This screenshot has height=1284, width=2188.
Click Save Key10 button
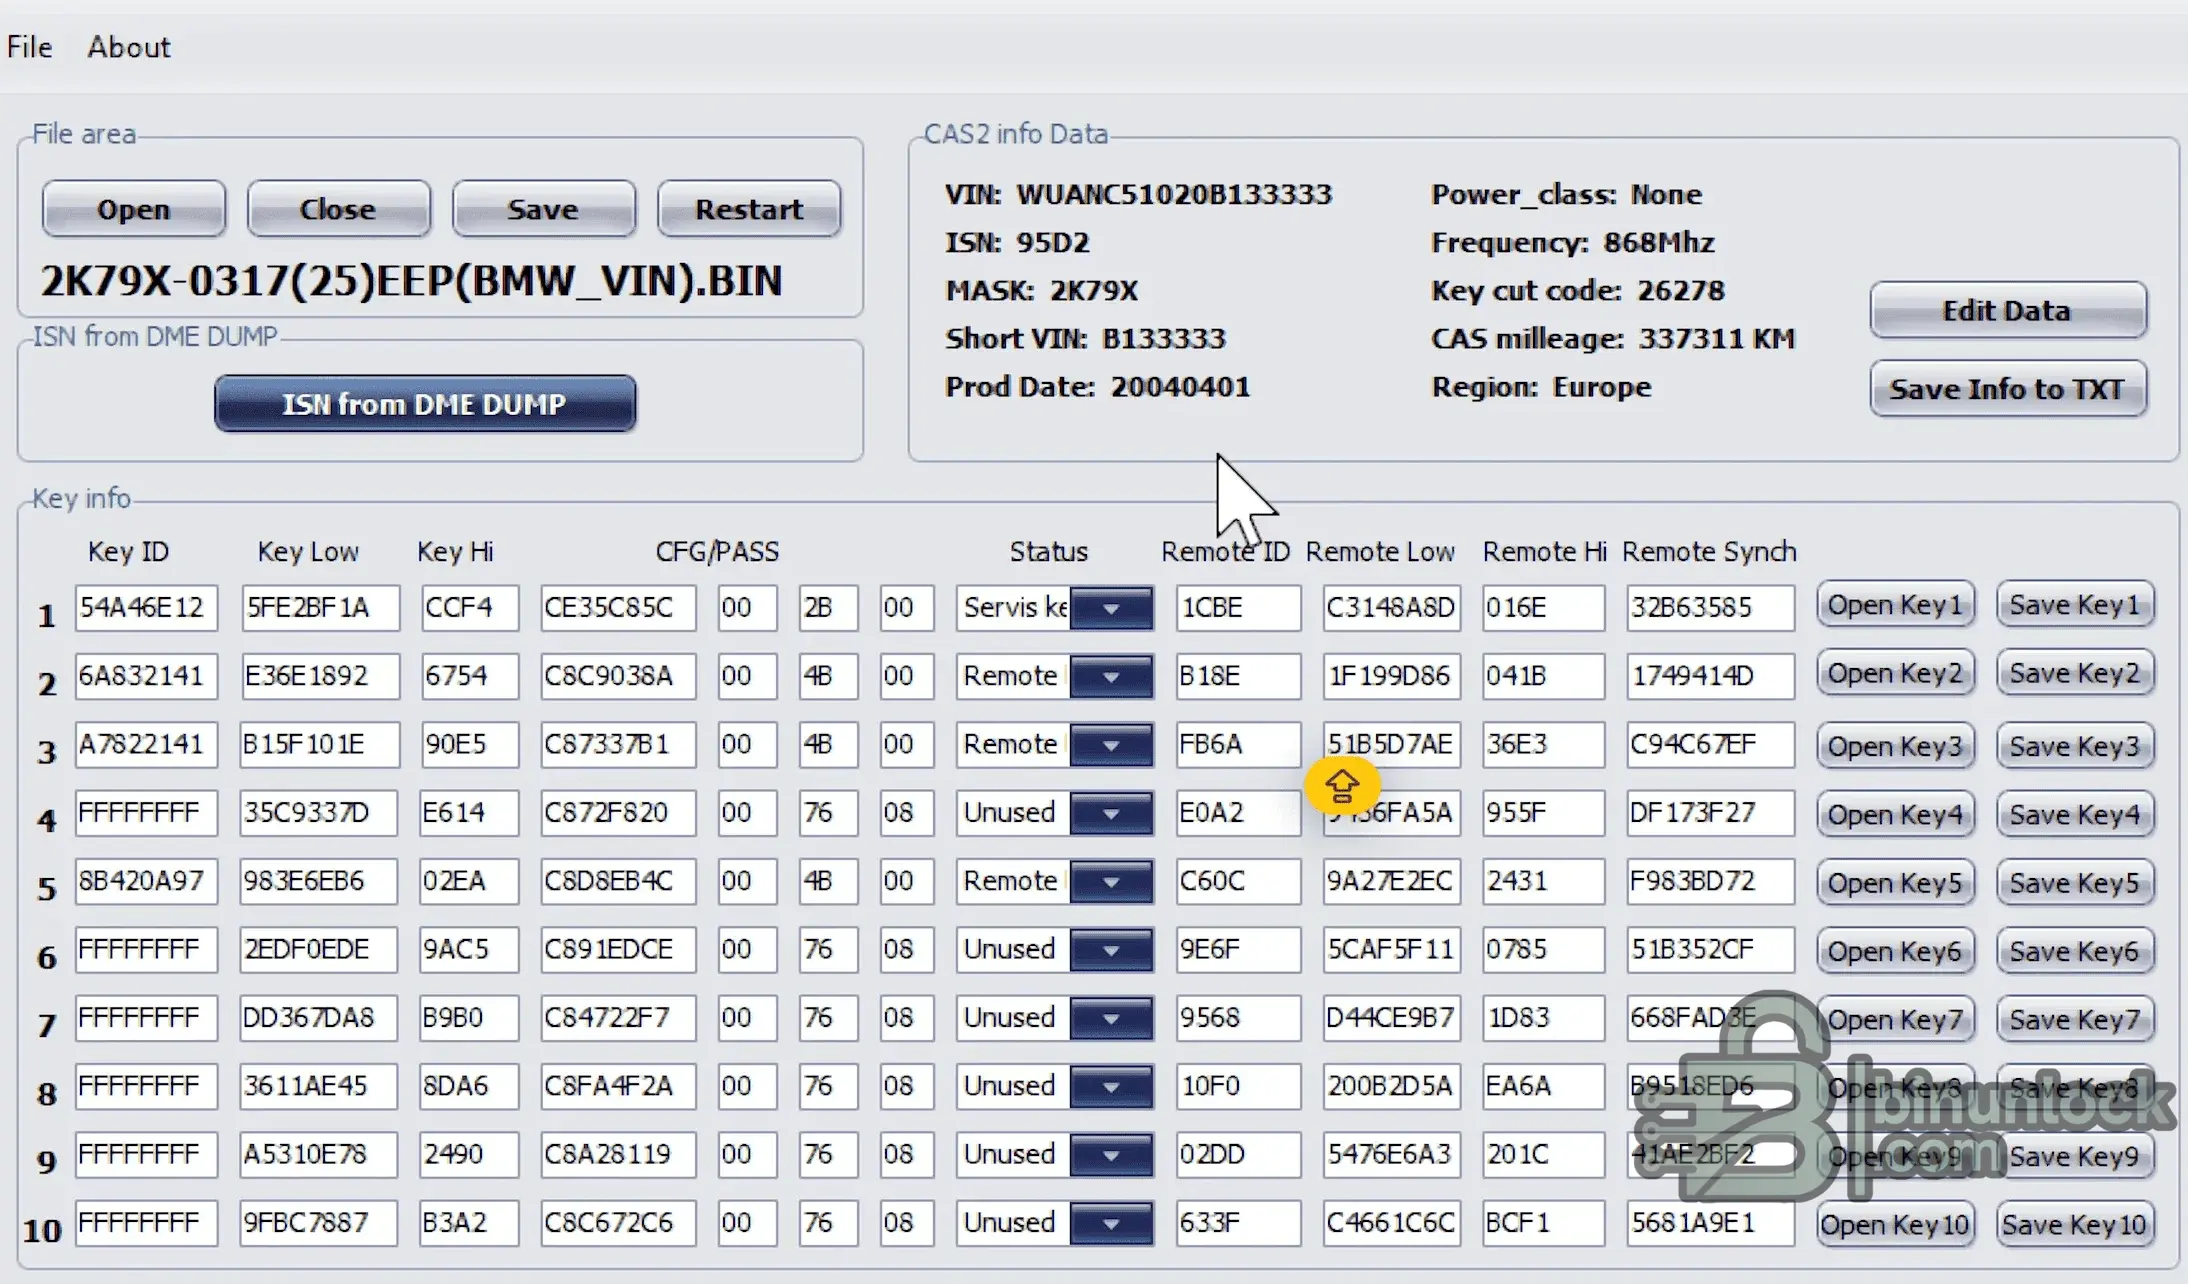pos(2075,1224)
